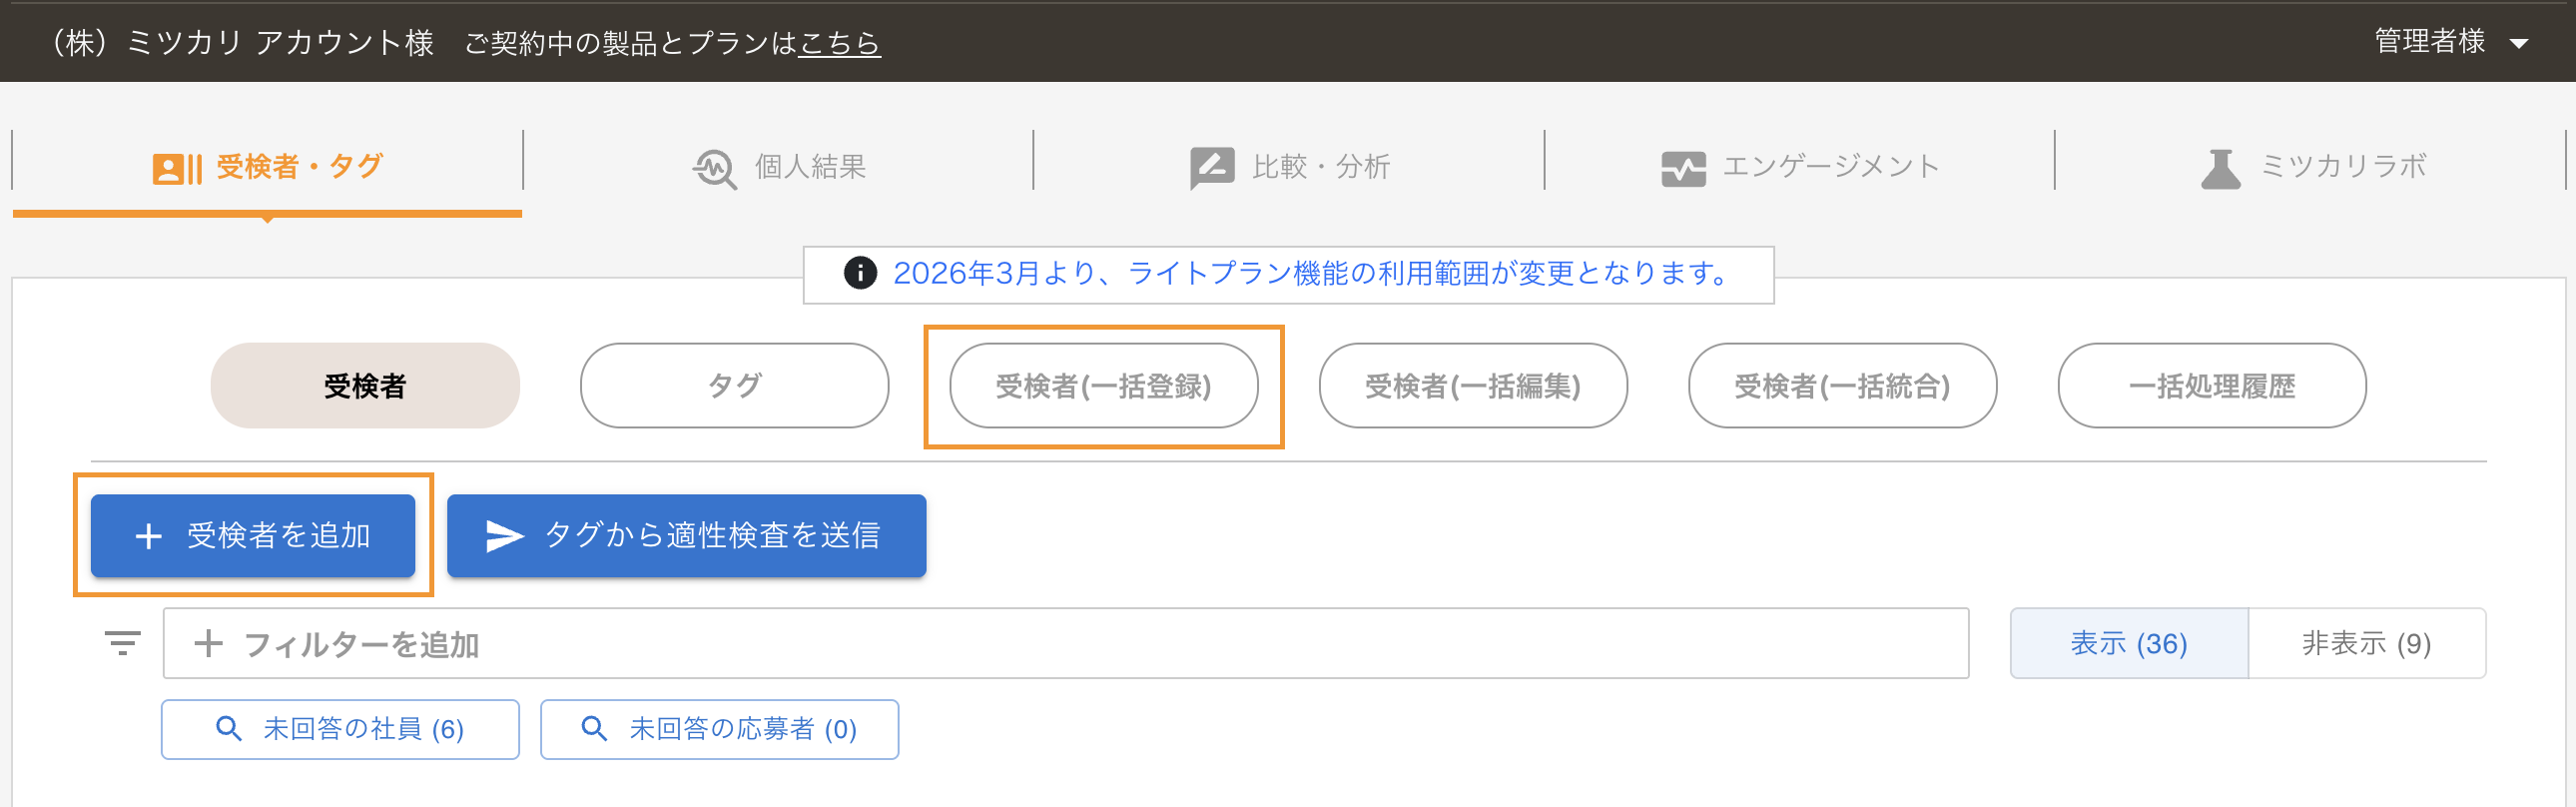Select the 受検者 sub-tab pill
This screenshot has width=2576, height=807.
365,386
